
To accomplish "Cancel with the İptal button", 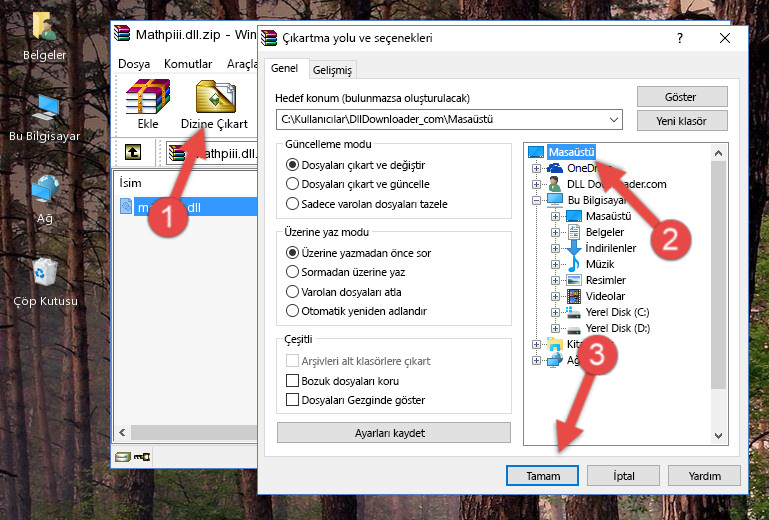I will pyautogui.click(x=623, y=476).
